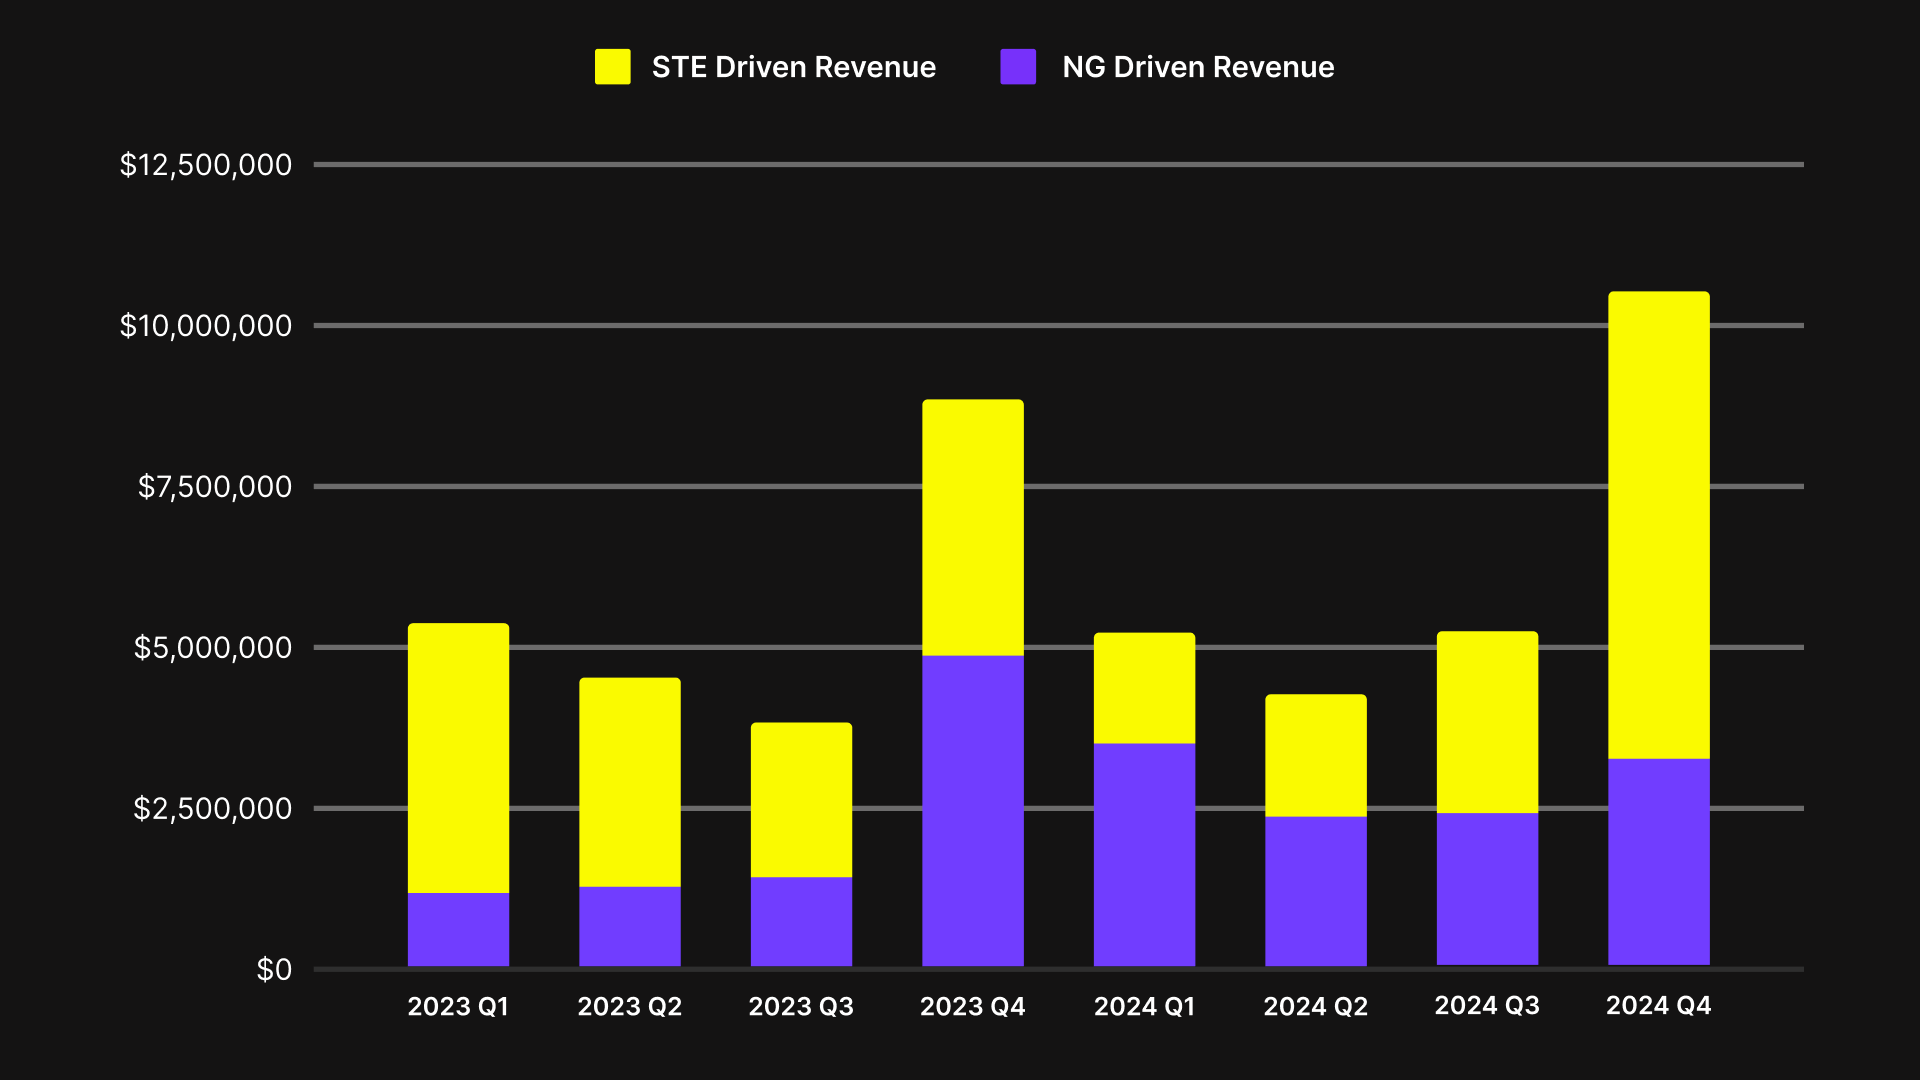
Task: Select the 2023 Q1 purple NG segment
Action: pos(458,929)
